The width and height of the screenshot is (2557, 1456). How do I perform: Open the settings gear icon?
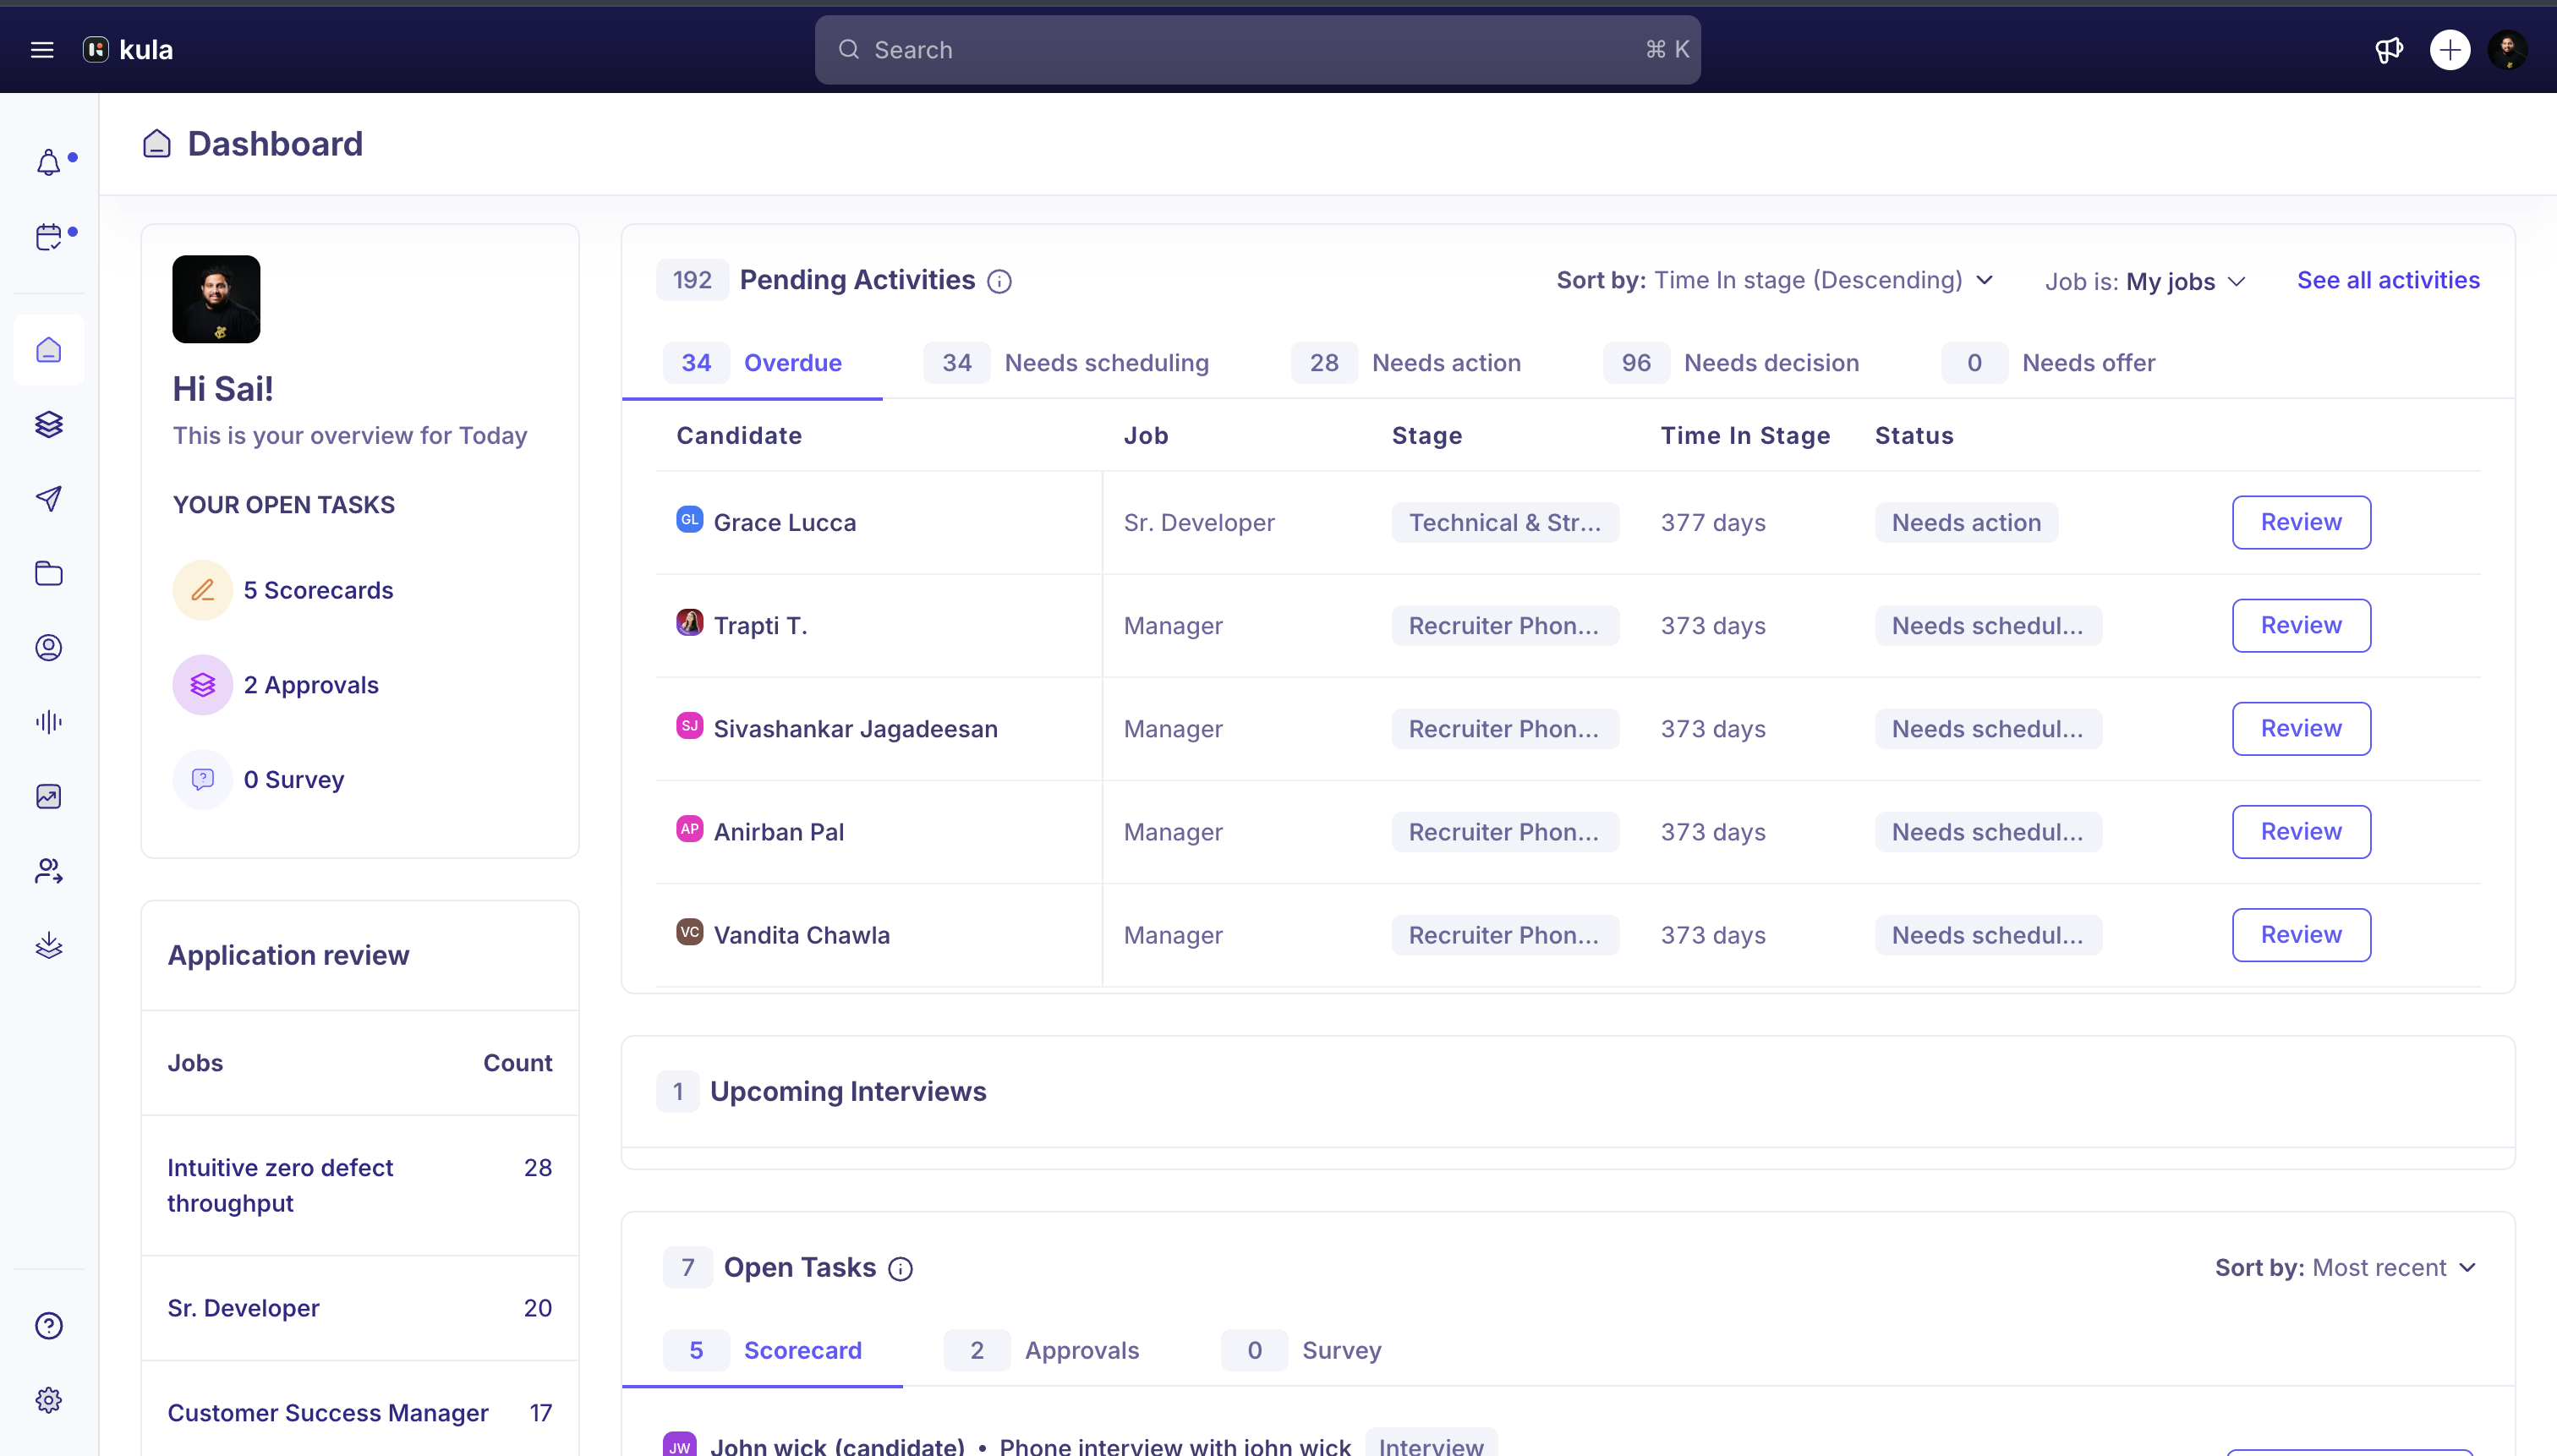(x=48, y=1399)
